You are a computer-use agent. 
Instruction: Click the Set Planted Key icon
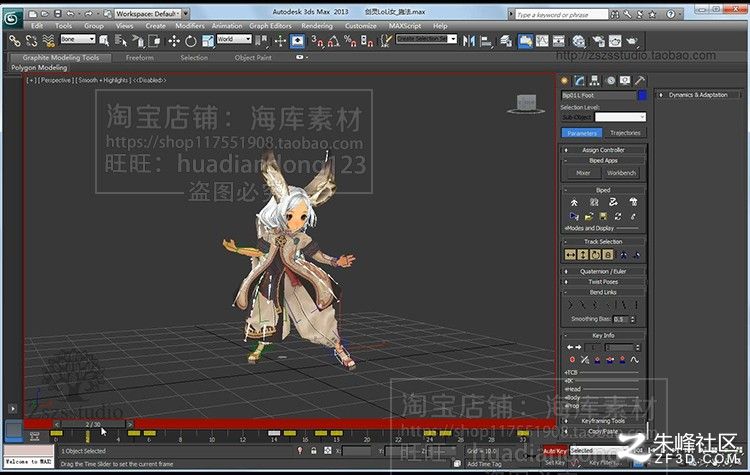[597, 359]
